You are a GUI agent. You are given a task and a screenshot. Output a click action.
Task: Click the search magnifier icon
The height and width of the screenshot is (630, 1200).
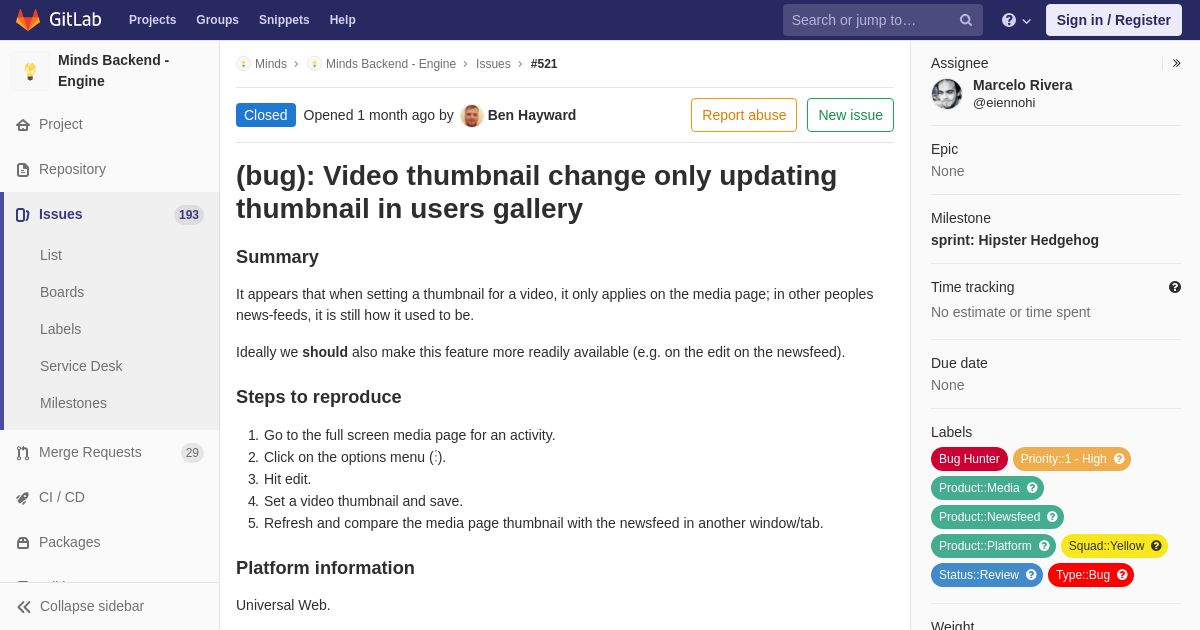[x=966, y=20]
